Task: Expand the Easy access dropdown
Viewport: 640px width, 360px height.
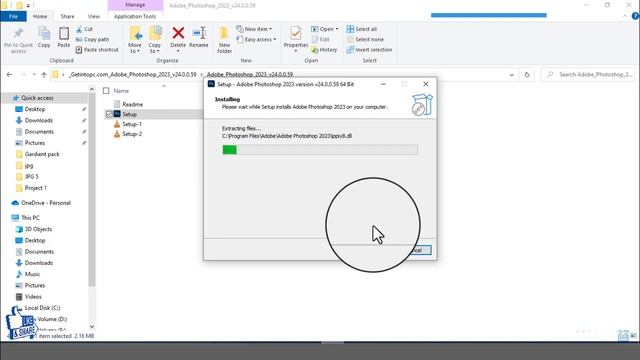Action: pos(256,39)
